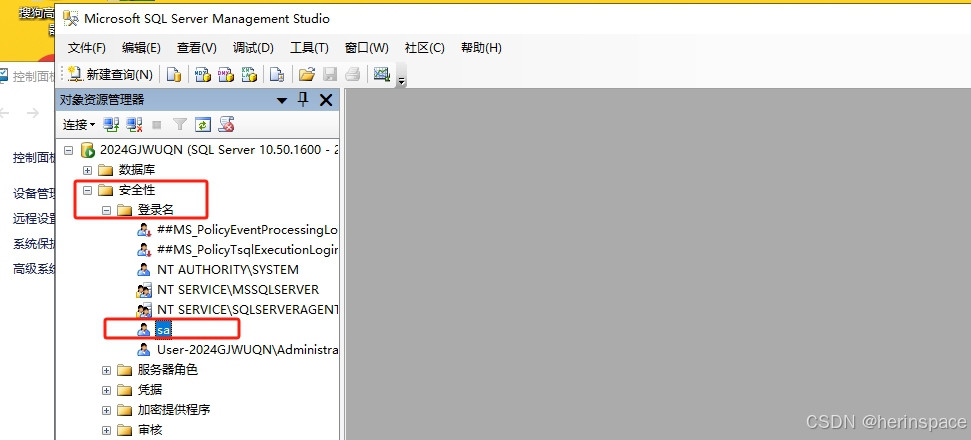Open an Analysis Services DMX query

[x=225, y=75]
